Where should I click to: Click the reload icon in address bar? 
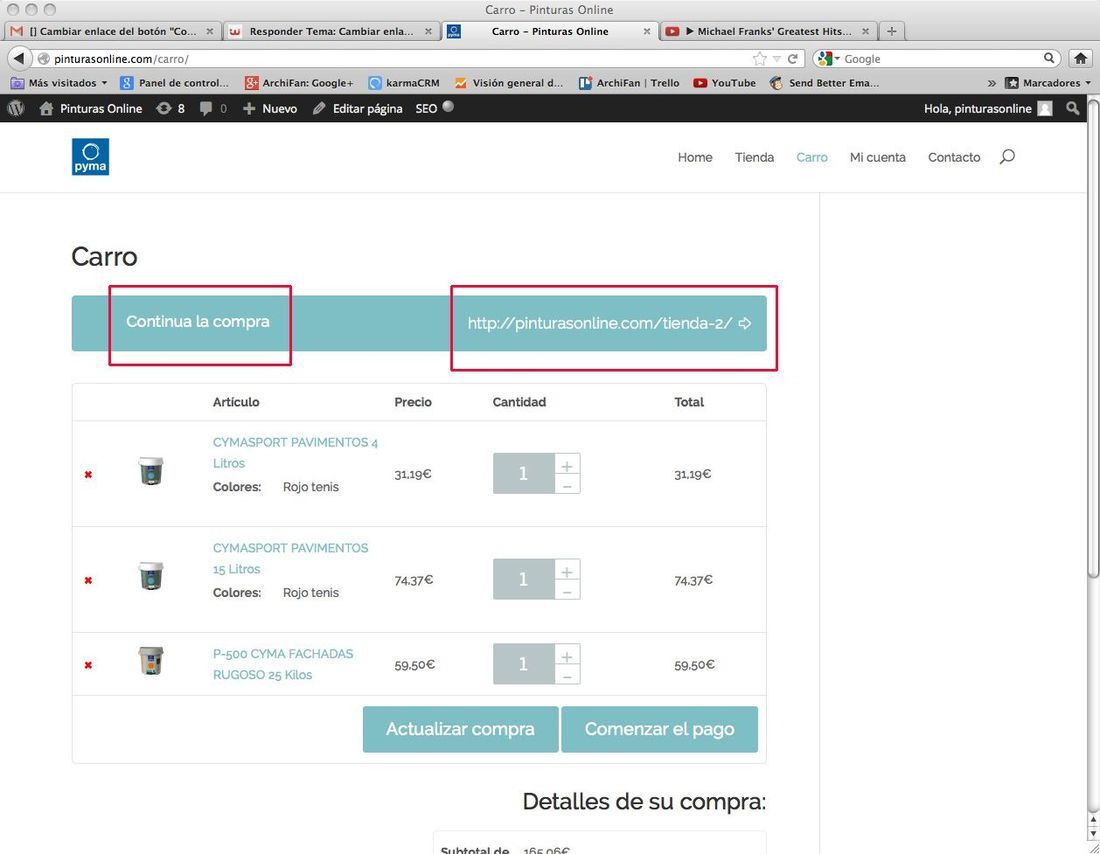[x=793, y=59]
